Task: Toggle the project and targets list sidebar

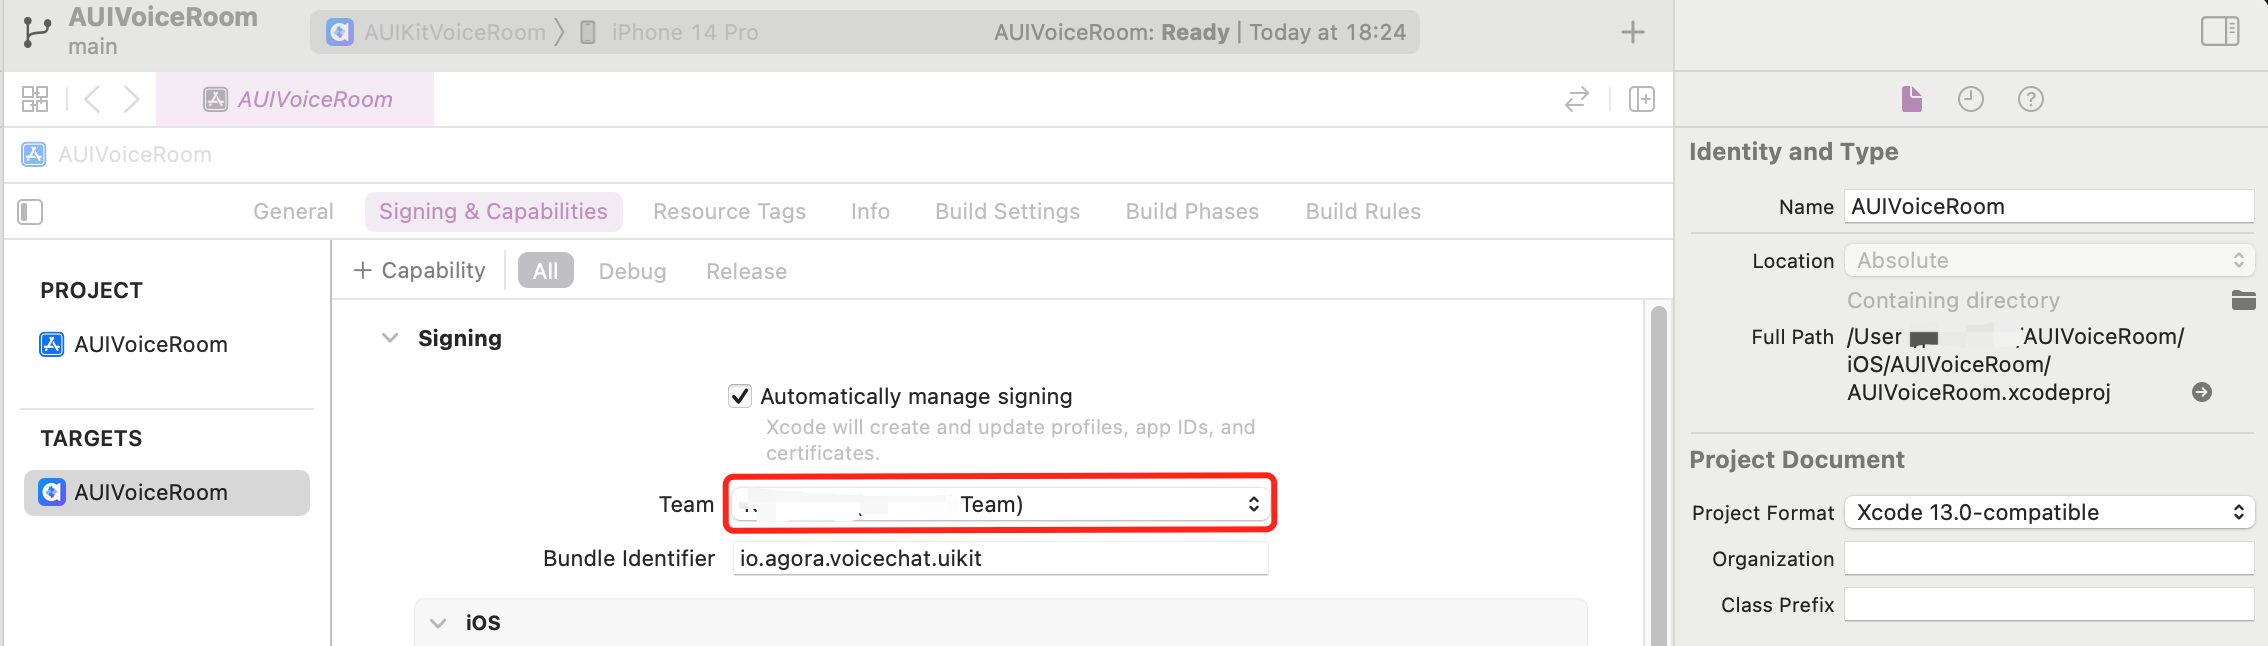Action: (x=30, y=212)
